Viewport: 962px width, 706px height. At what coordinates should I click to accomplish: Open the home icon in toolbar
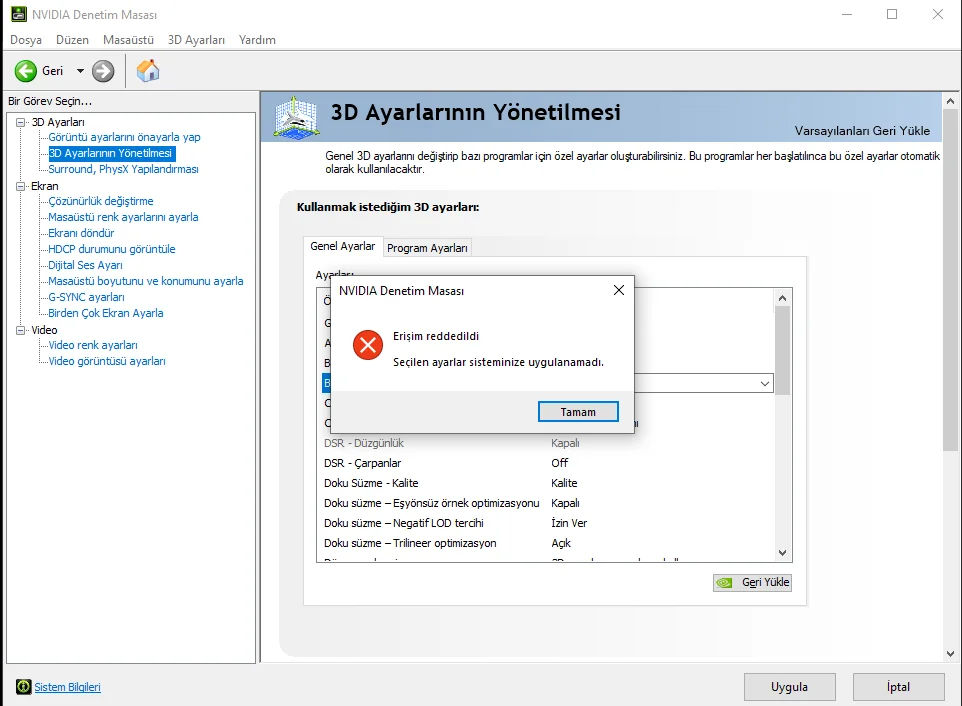point(148,71)
